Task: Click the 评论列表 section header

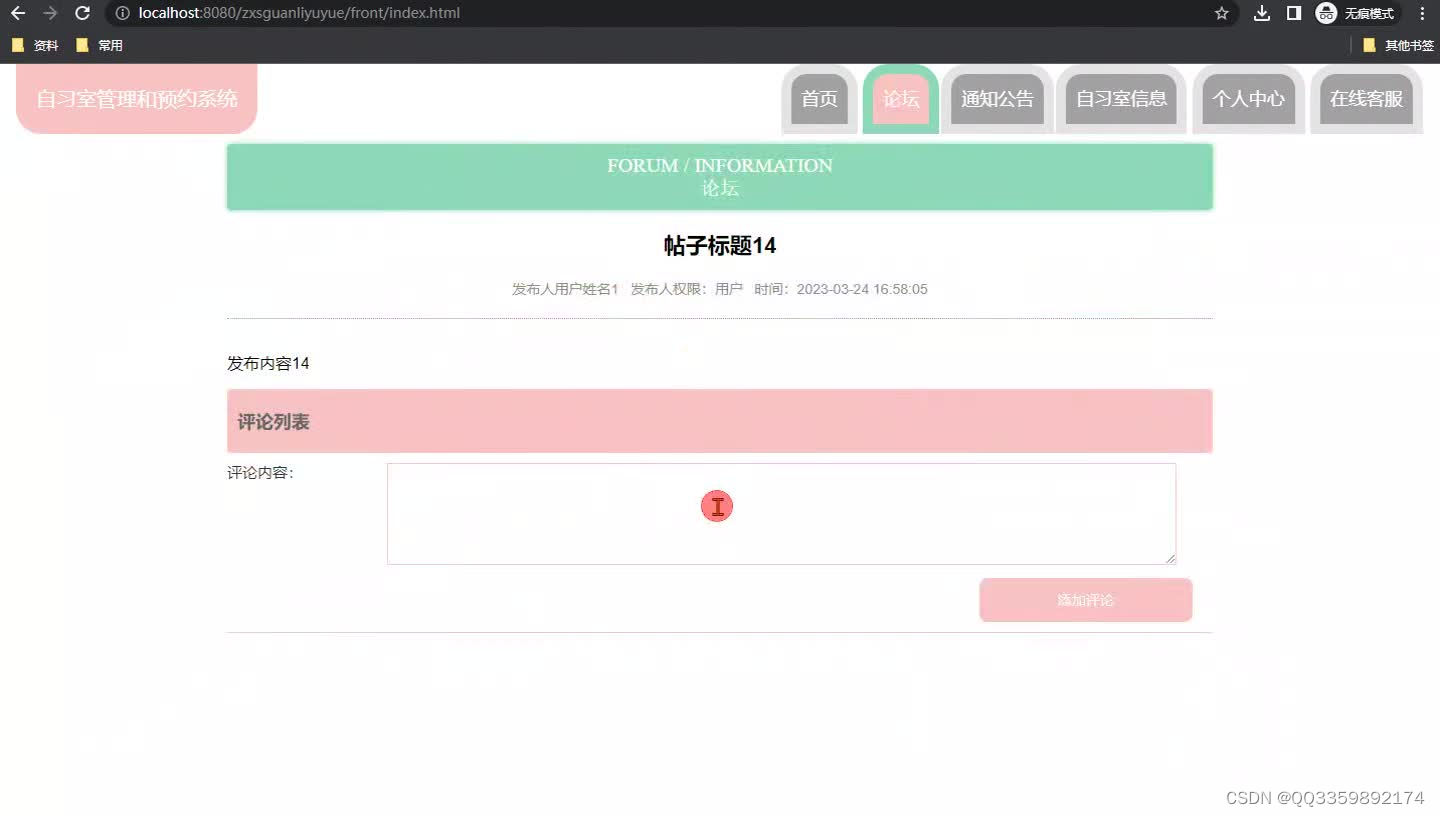Action: pyautogui.click(x=720, y=421)
